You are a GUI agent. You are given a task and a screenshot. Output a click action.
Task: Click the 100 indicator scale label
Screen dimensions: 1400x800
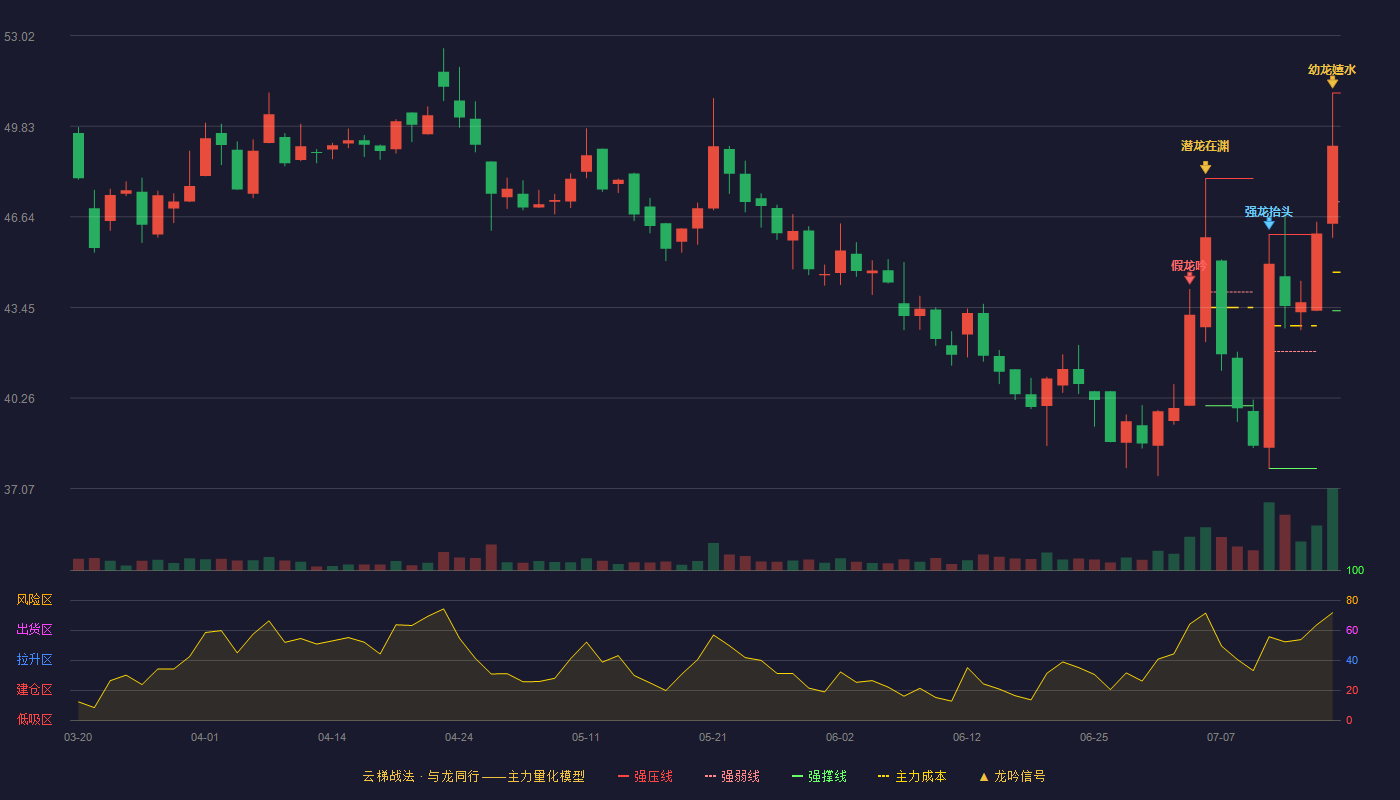[1355, 571]
